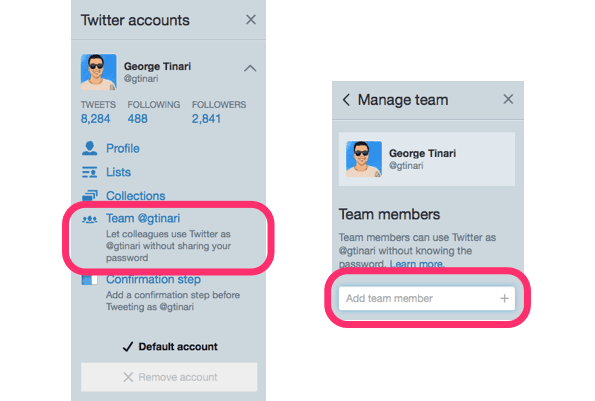The image size is (595, 401).
Task: Go back from Manage team panel
Action: pyautogui.click(x=346, y=100)
